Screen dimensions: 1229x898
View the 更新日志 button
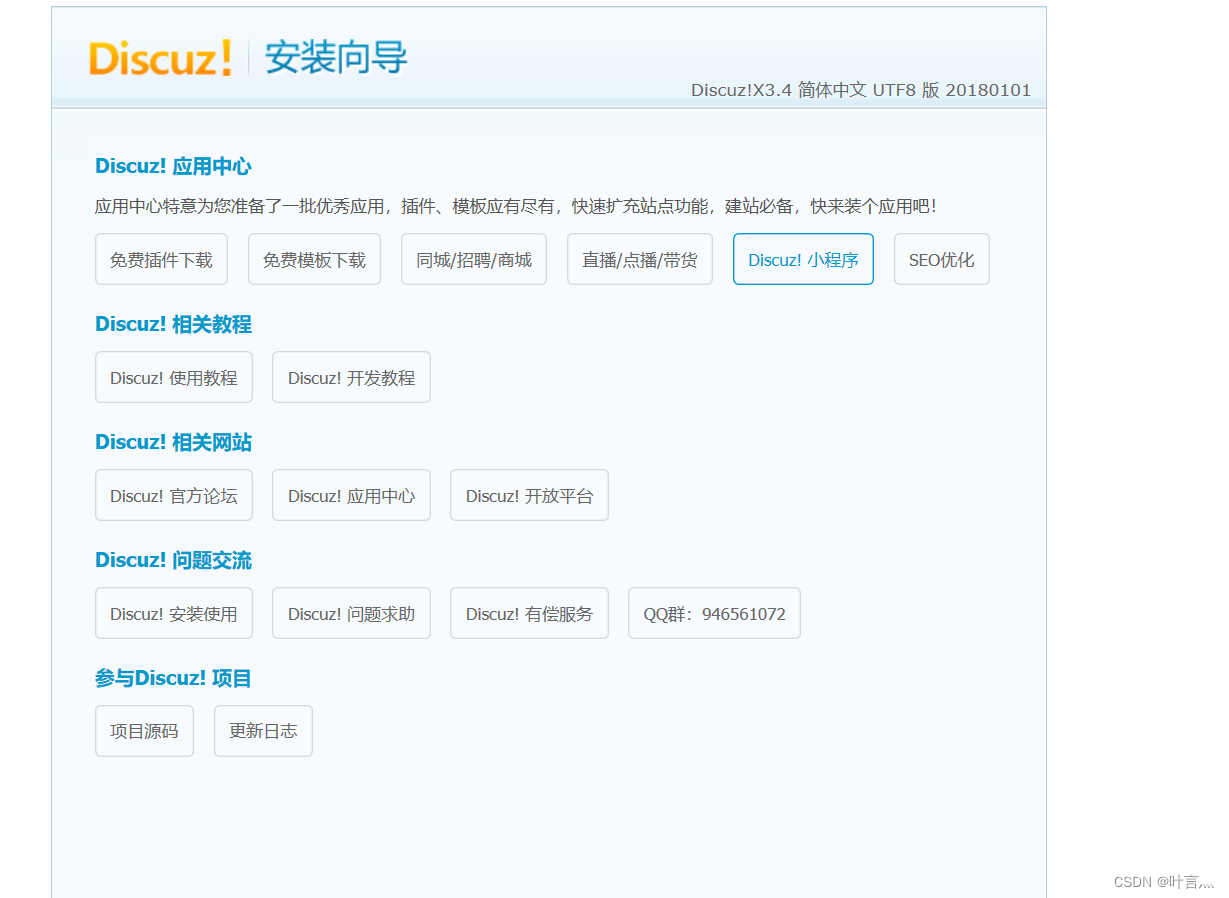point(263,732)
